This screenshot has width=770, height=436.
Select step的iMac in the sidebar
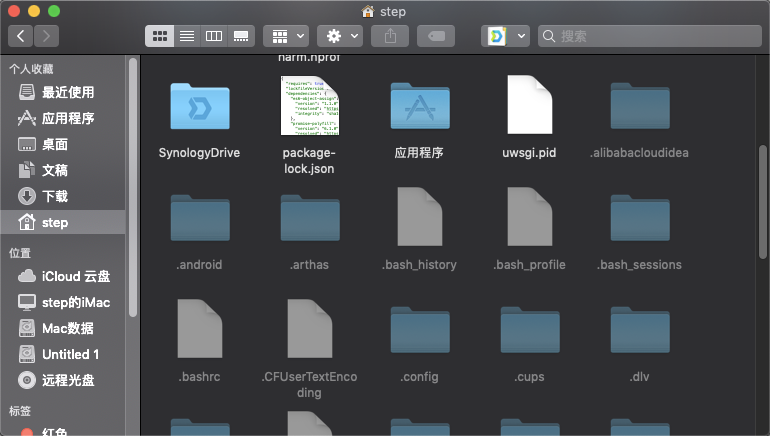click(x=63, y=302)
